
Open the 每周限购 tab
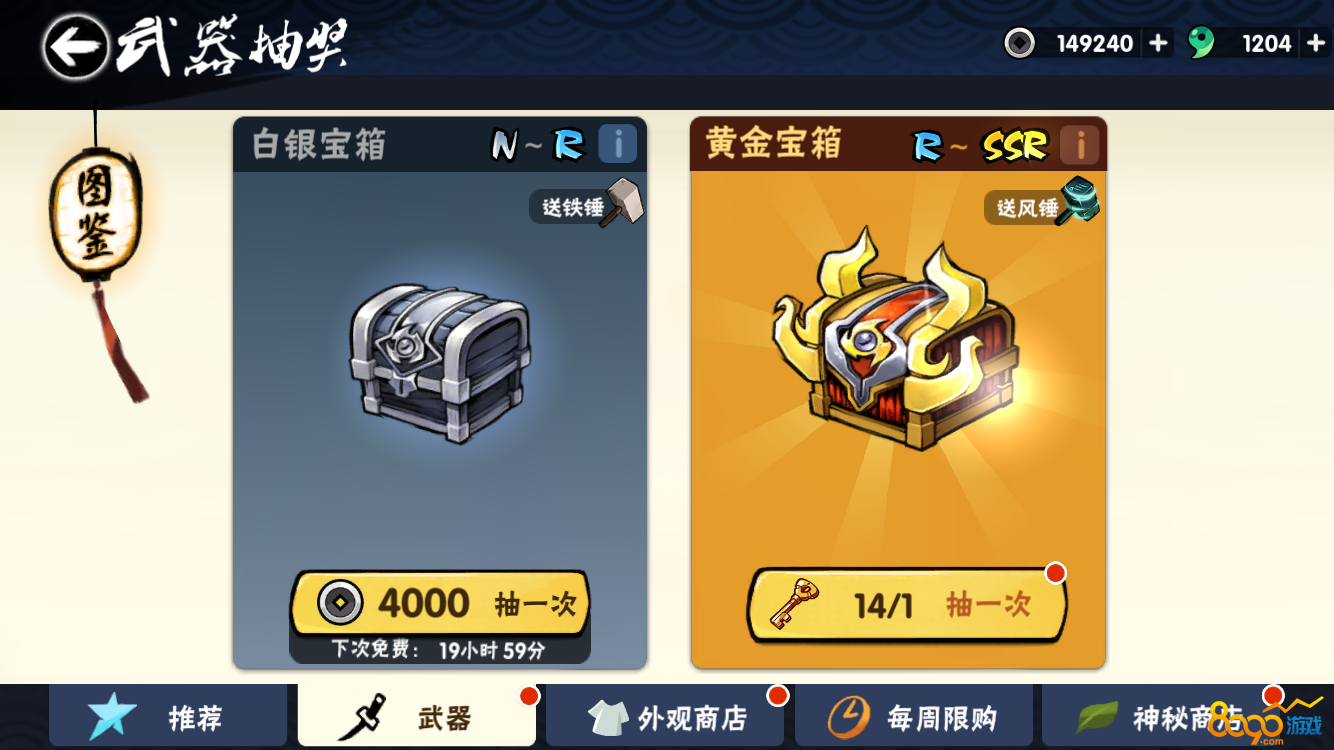[914, 717]
